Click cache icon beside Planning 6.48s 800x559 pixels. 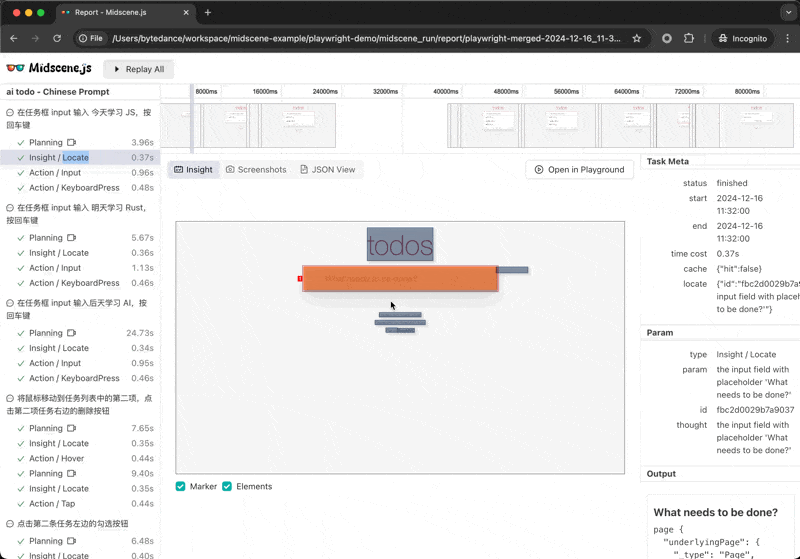click(71, 541)
